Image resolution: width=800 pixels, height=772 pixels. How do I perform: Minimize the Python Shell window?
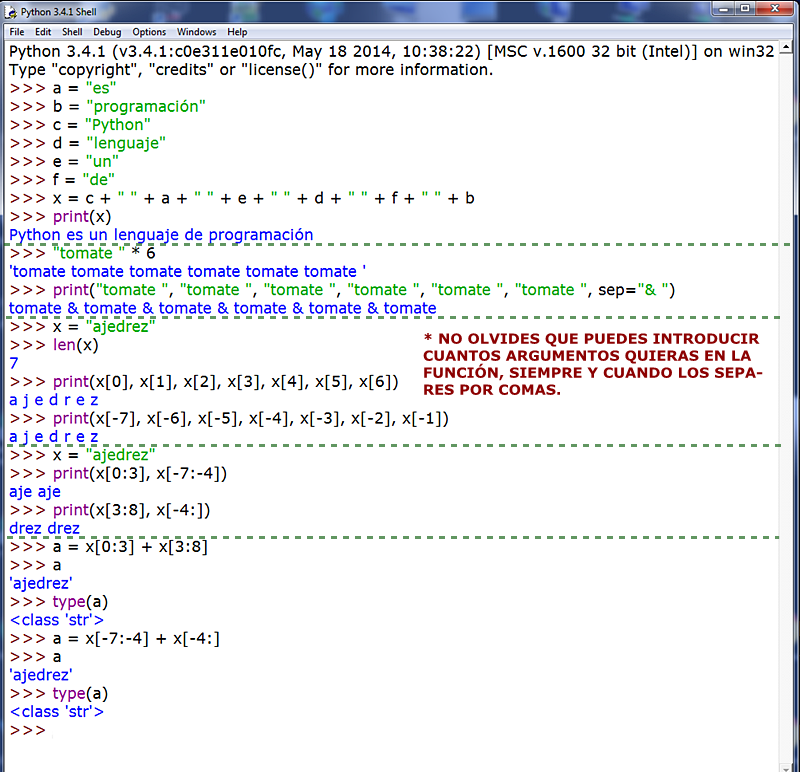tap(722, 11)
